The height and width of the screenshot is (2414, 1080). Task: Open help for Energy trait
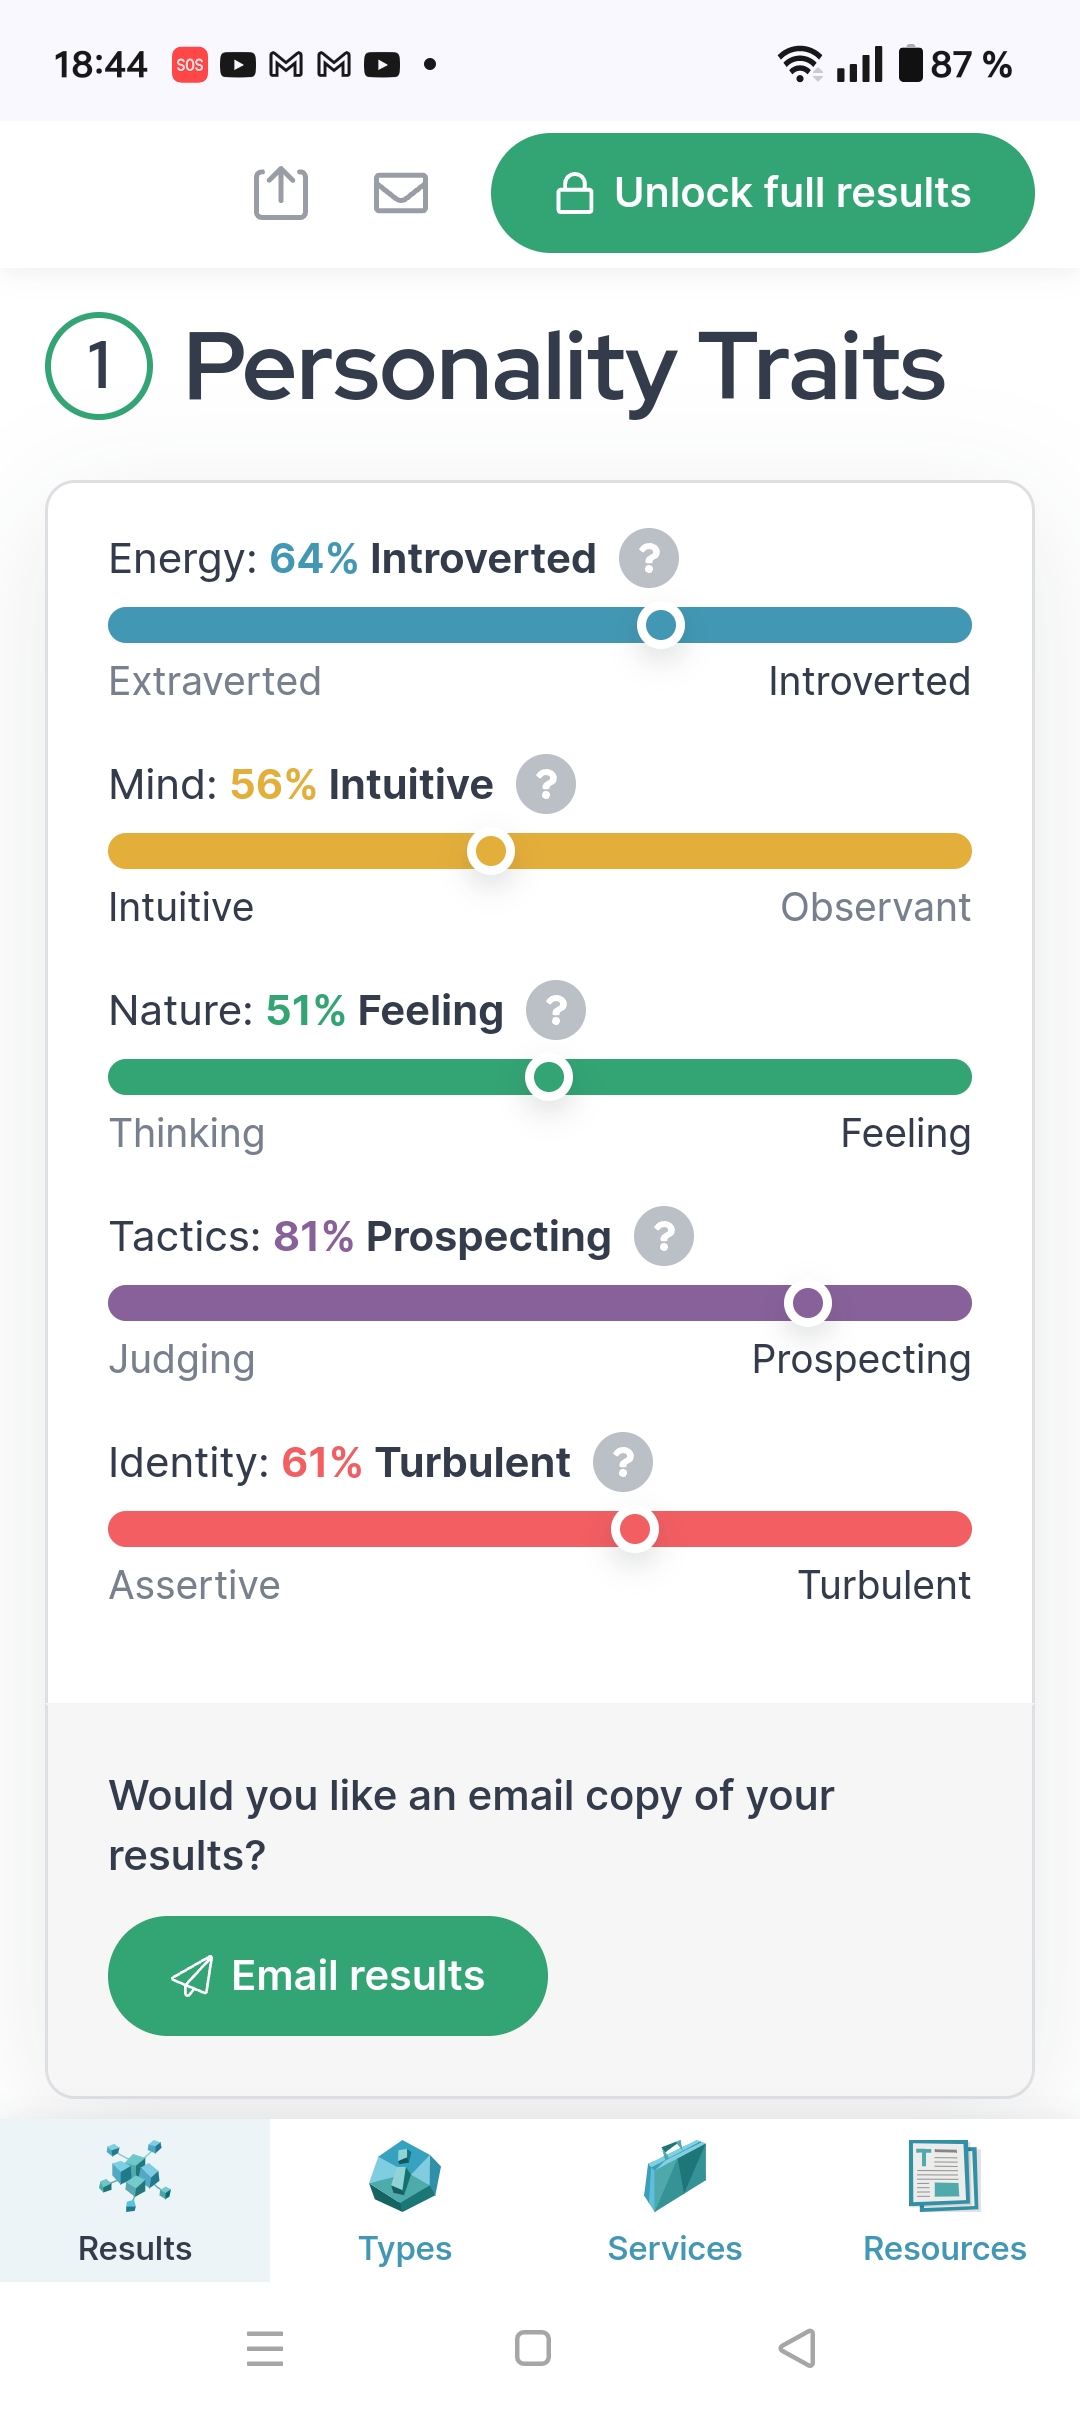[649, 558]
